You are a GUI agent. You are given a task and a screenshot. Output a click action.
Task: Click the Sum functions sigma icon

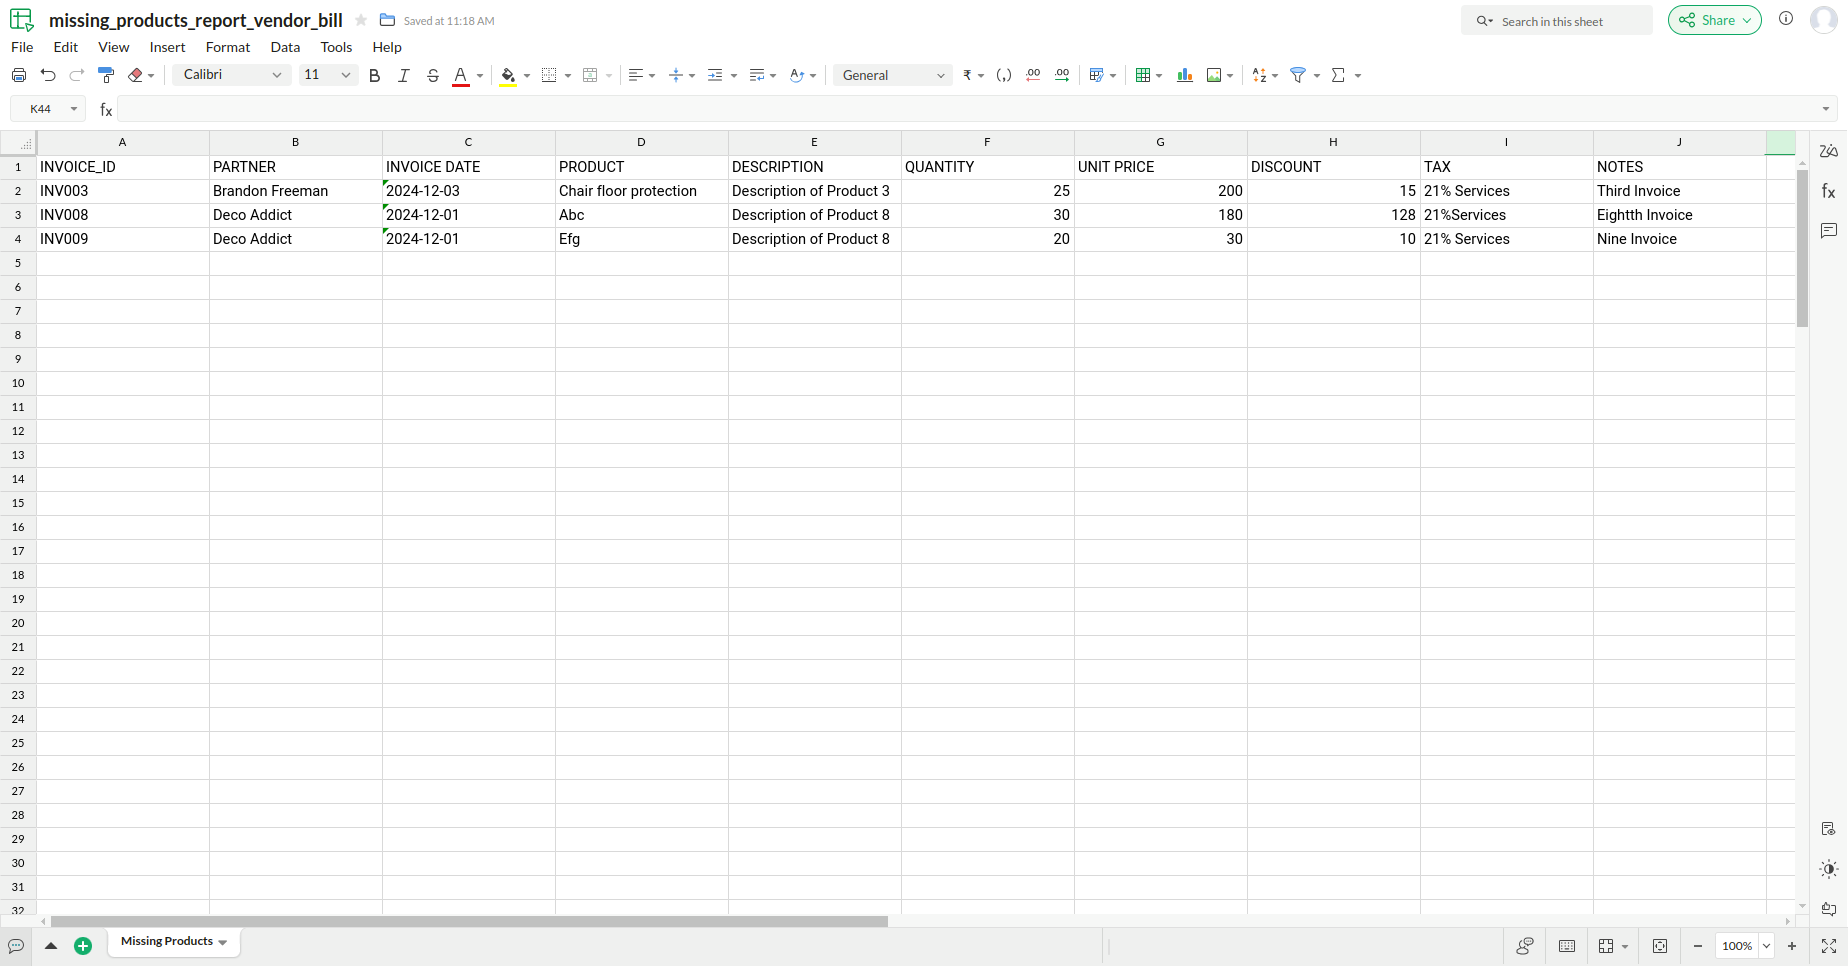point(1339,75)
